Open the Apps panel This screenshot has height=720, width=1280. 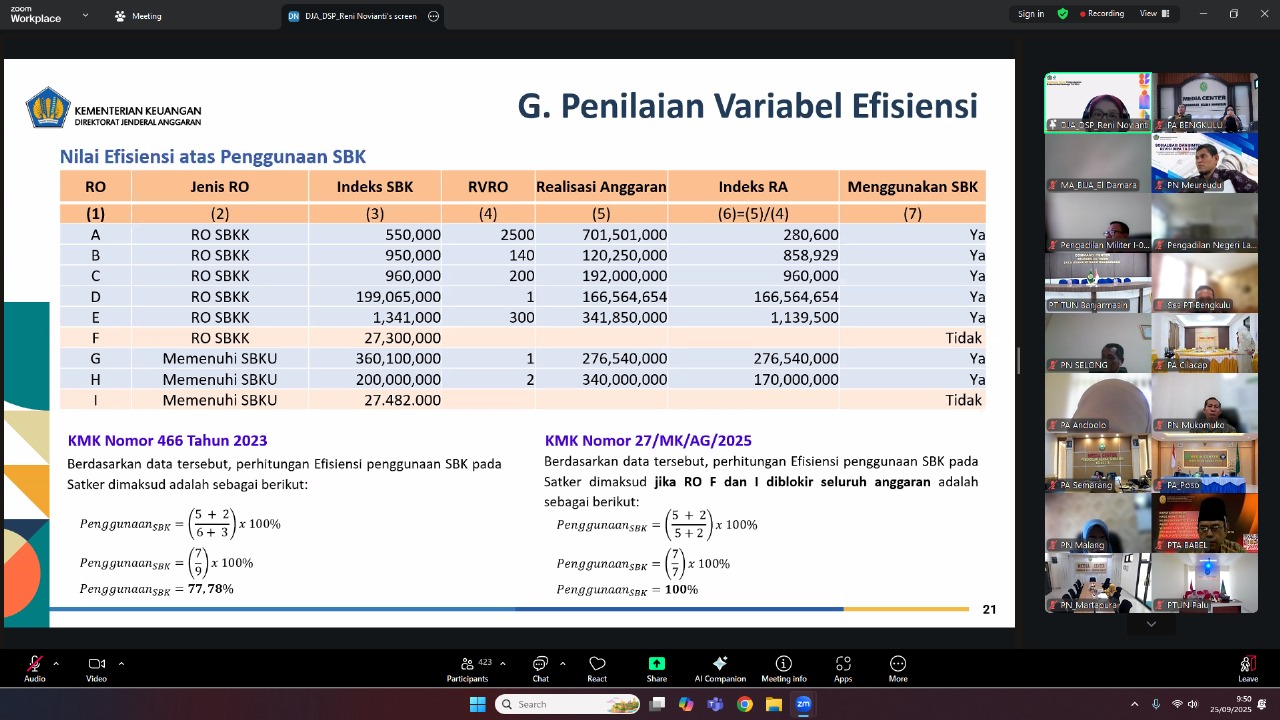tap(843, 667)
